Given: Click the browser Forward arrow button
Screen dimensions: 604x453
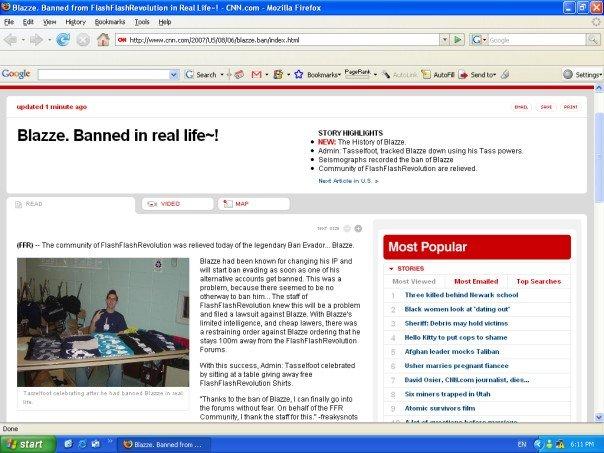Looking at the screenshot, I should [37, 40].
